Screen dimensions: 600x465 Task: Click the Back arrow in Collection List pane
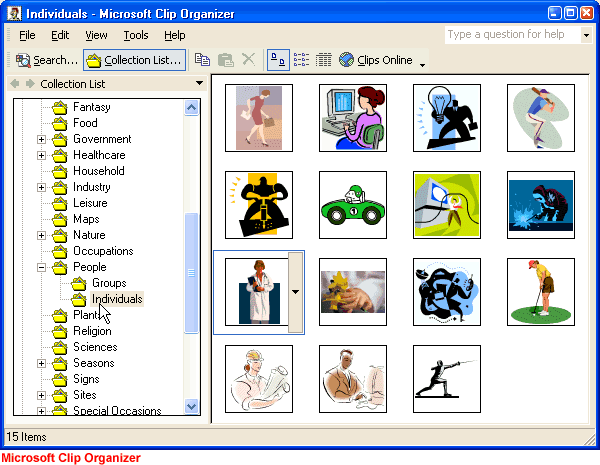tap(14, 83)
